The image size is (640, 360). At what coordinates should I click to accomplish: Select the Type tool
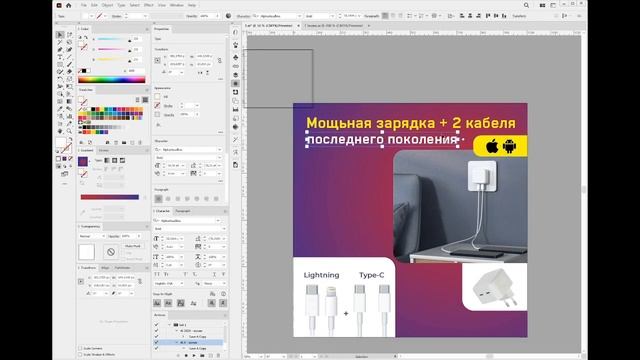(x=60, y=57)
